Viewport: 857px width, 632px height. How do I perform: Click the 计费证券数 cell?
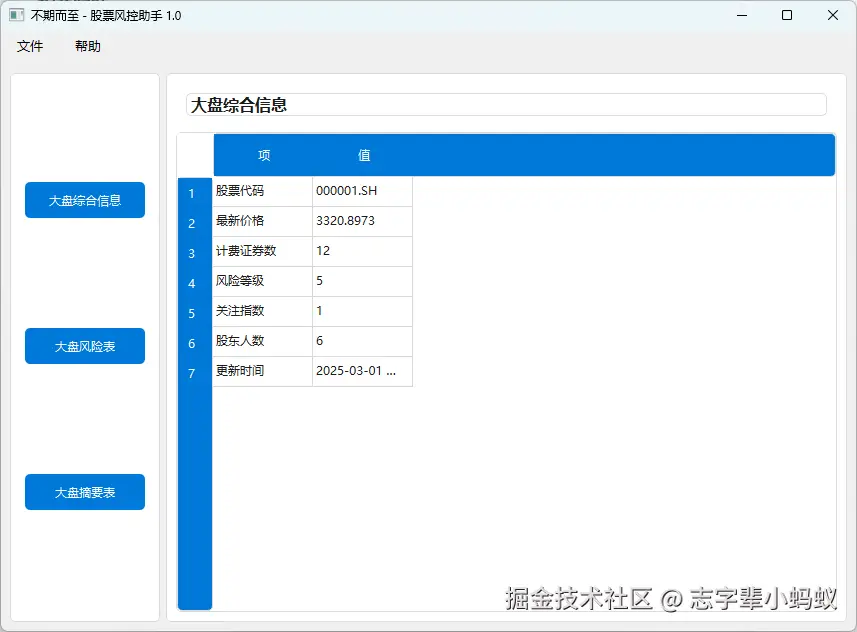(x=262, y=251)
